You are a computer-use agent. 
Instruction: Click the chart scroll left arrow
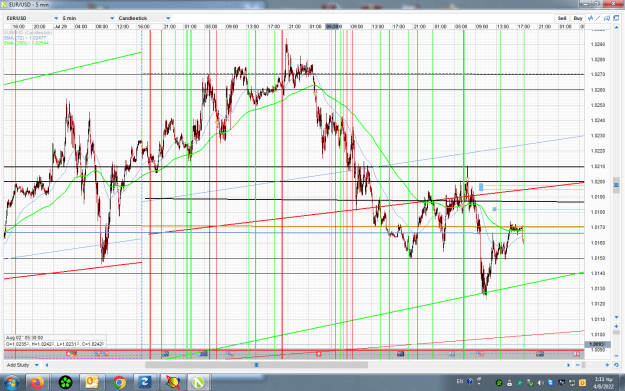[x=47, y=365]
